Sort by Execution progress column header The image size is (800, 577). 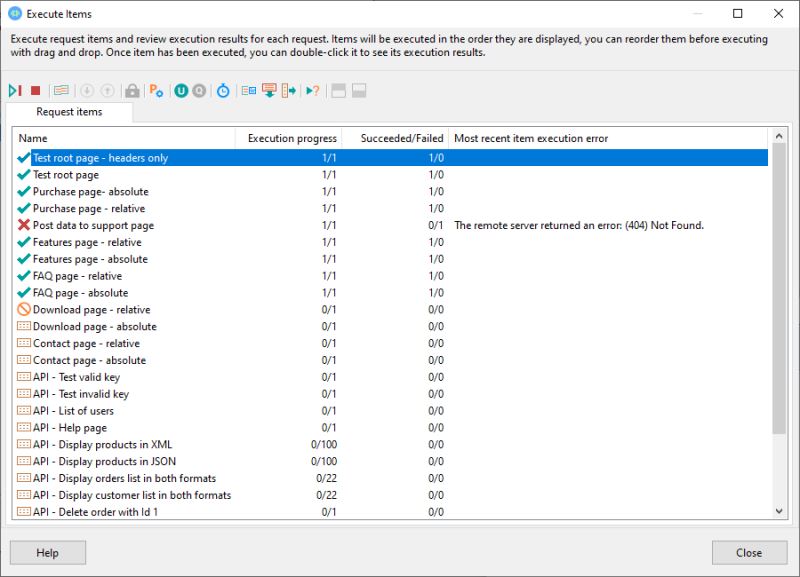(x=289, y=138)
